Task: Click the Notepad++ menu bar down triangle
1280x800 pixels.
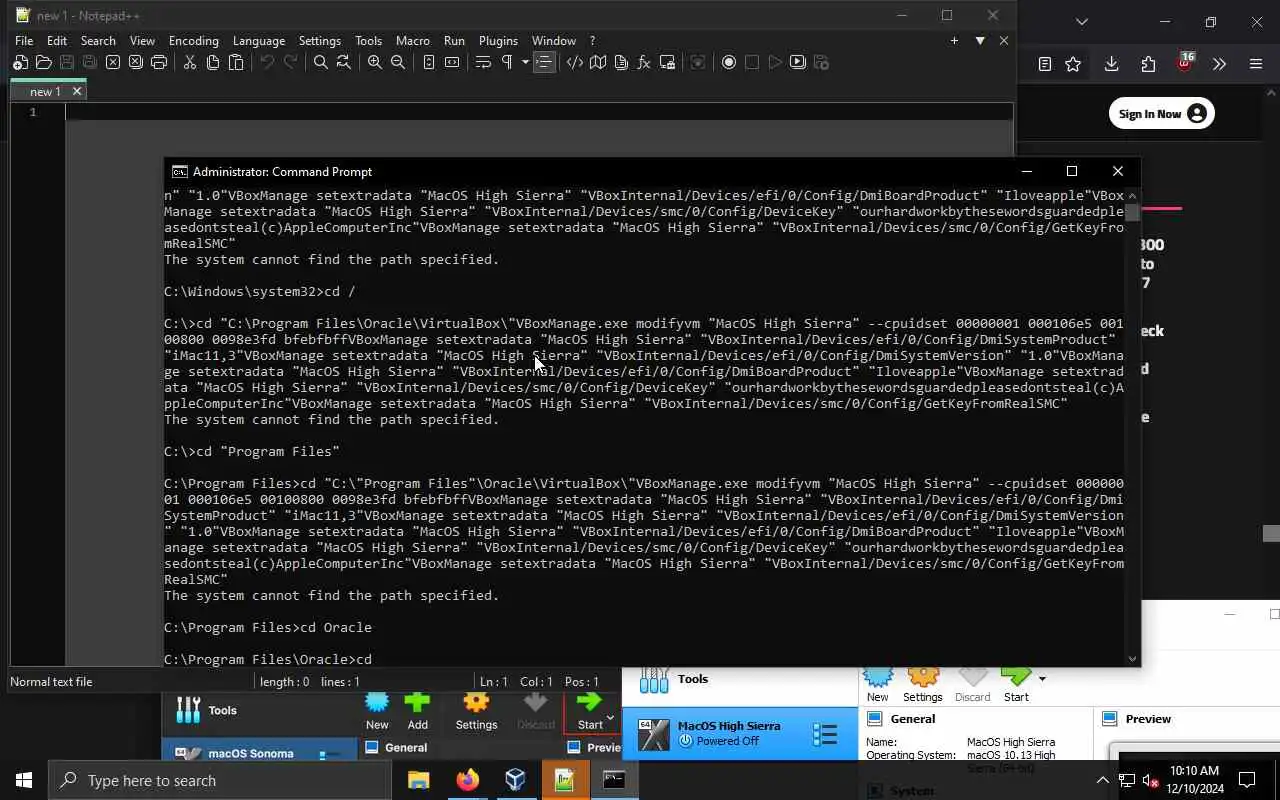Action: (x=980, y=41)
